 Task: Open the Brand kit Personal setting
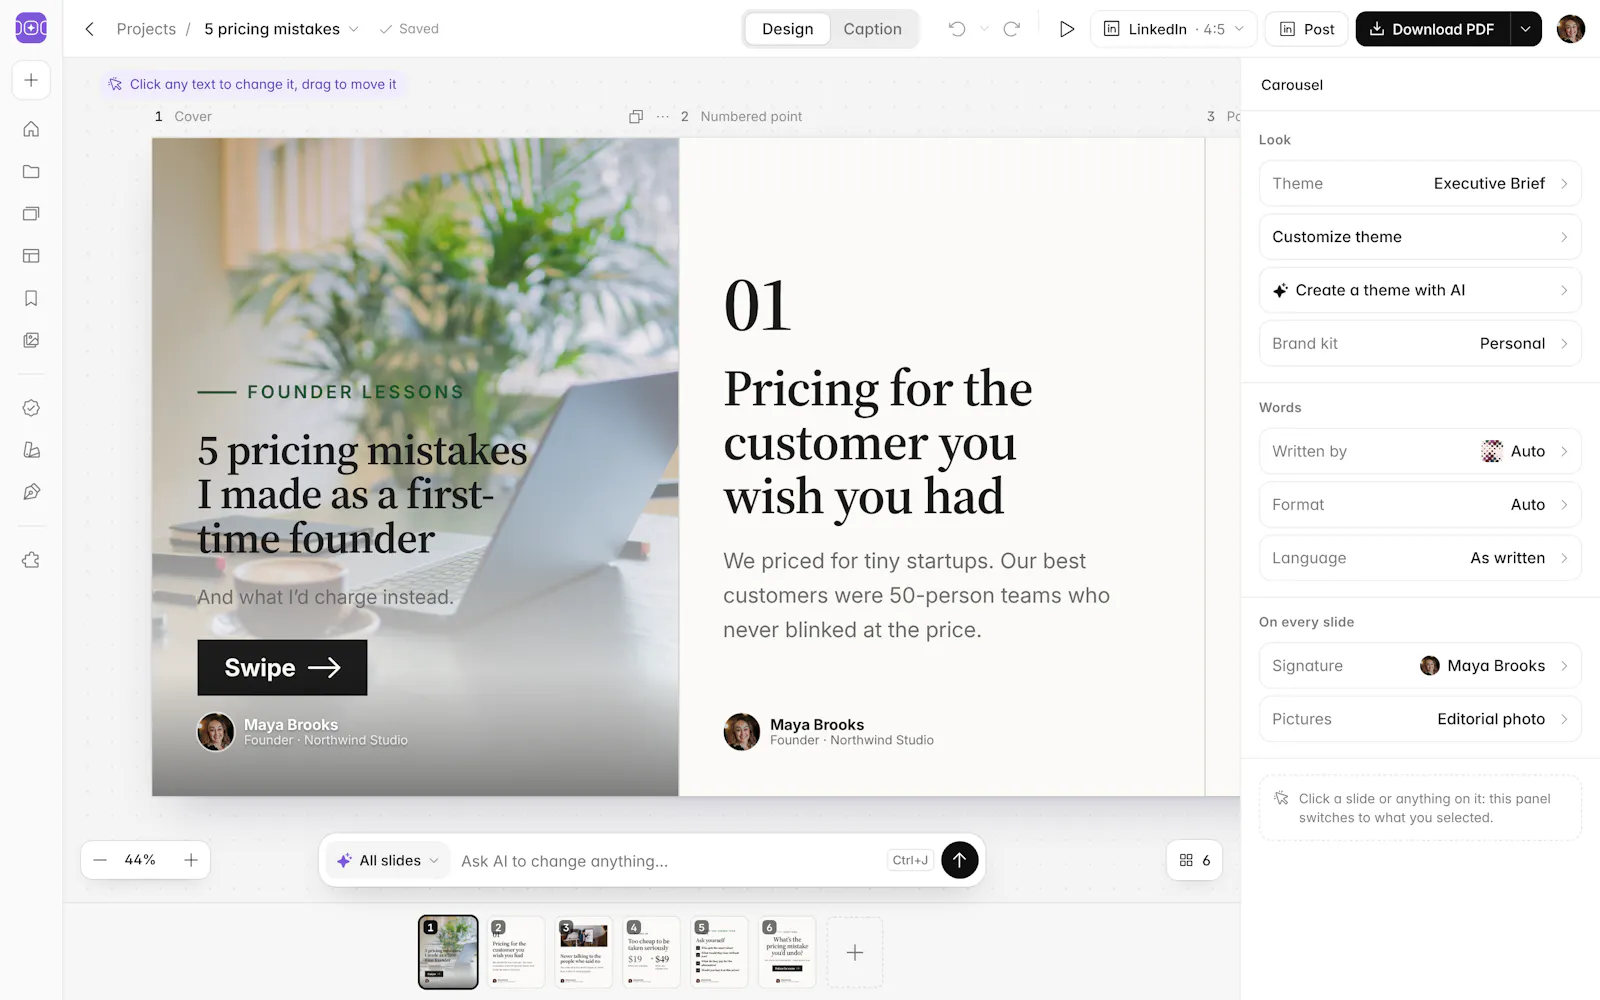pos(1420,343)
